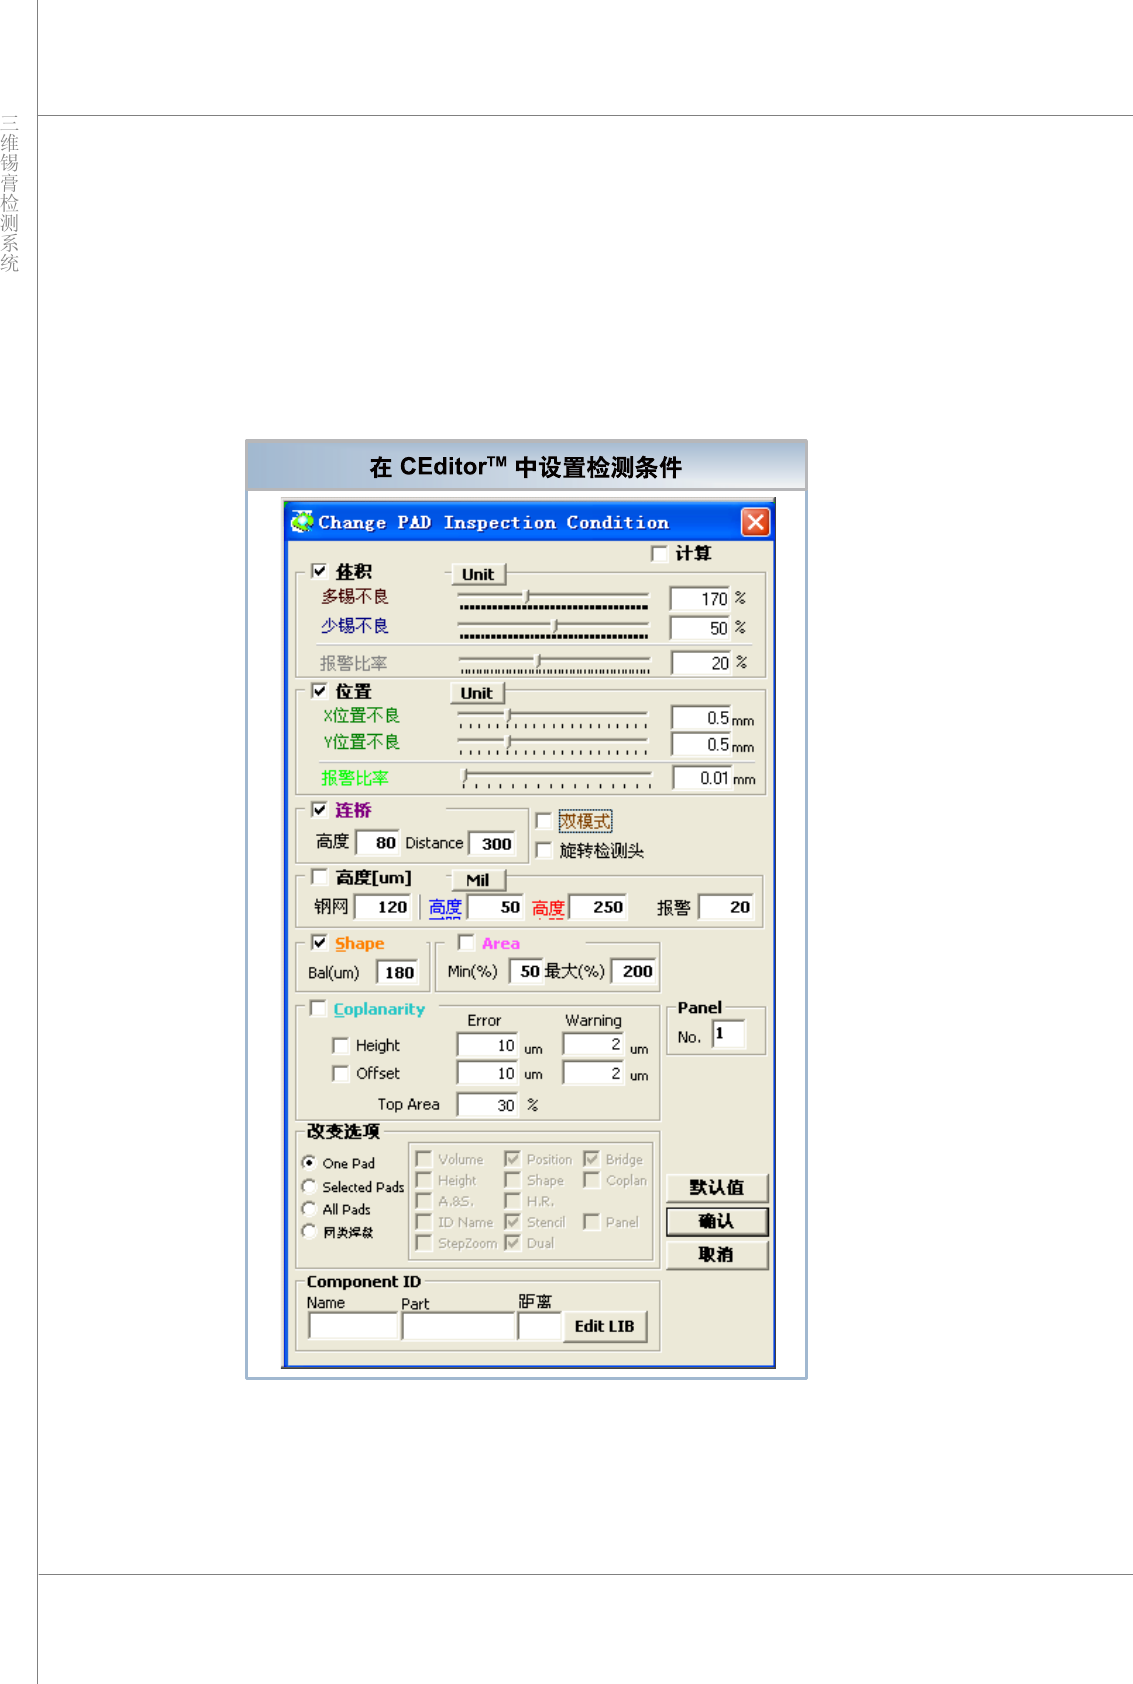Screen dimensions: 1133x1684
Task: Click the volume 报警比率 slider
Action: point(554,663)
